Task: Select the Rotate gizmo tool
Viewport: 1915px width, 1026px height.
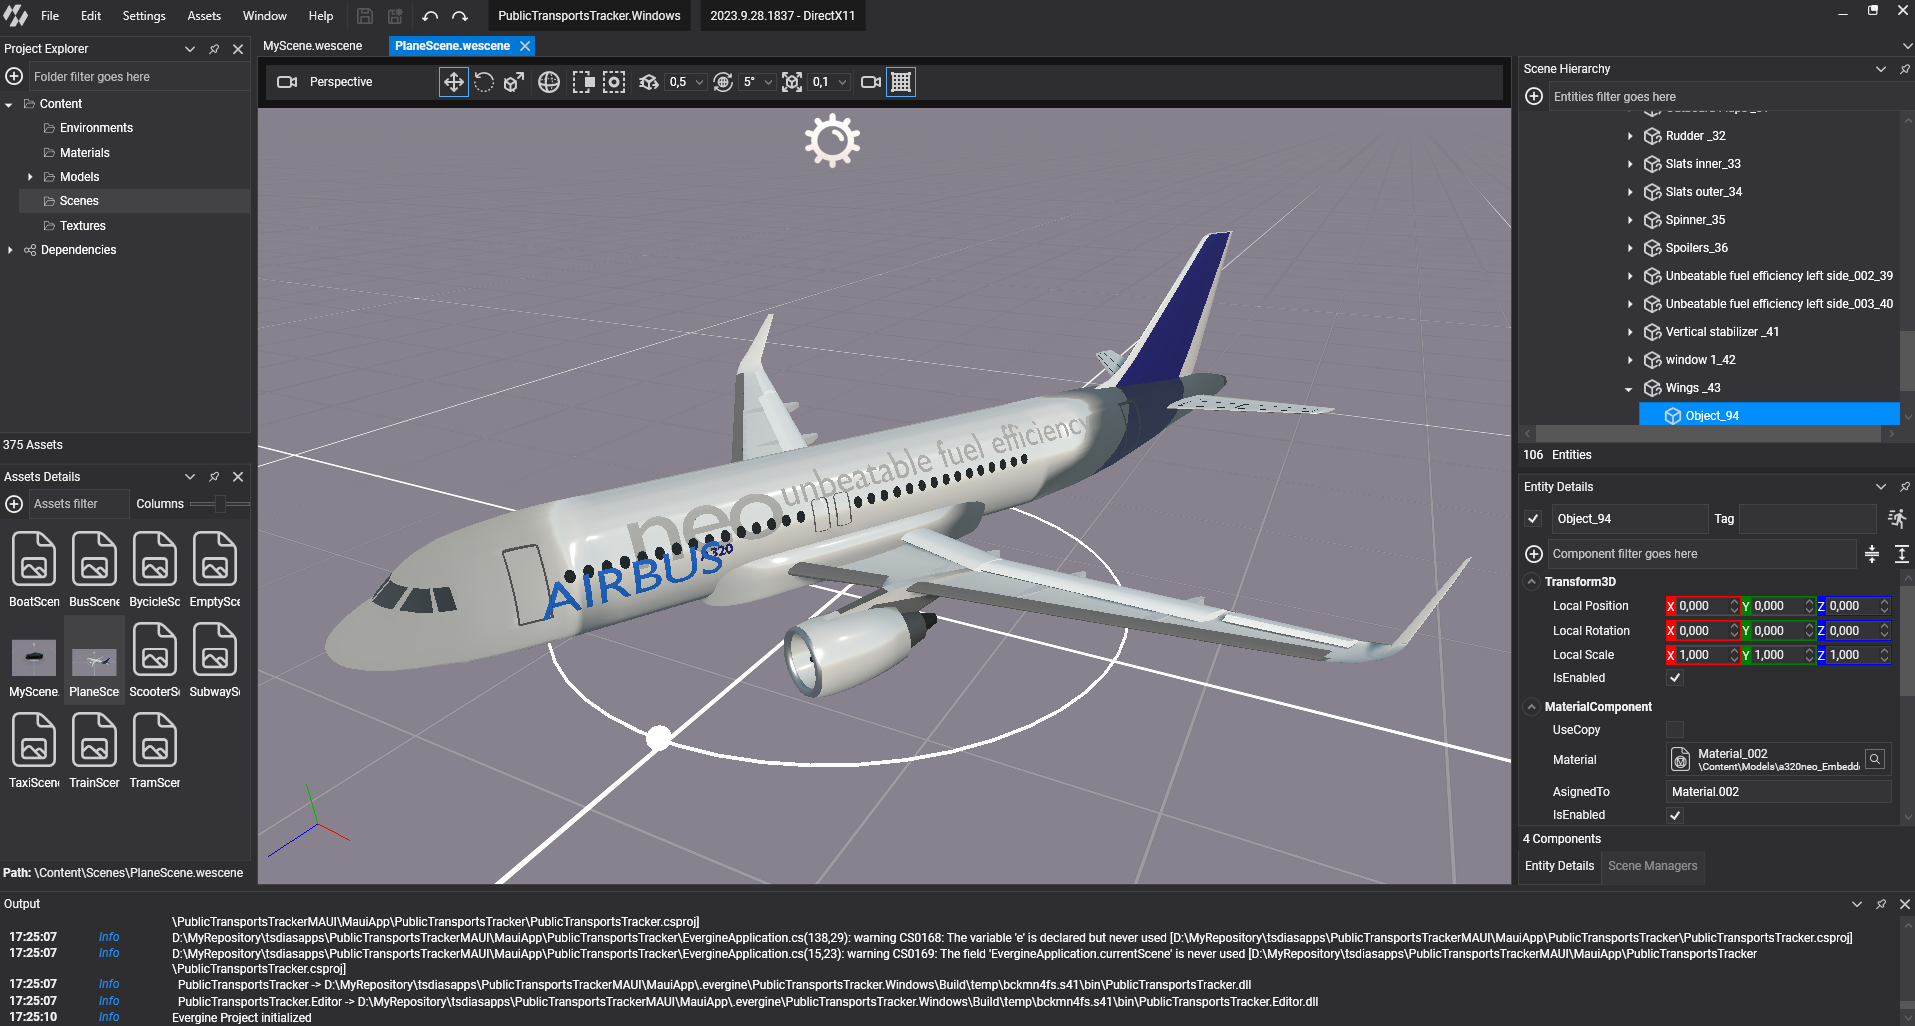Action: coord(484,82)
